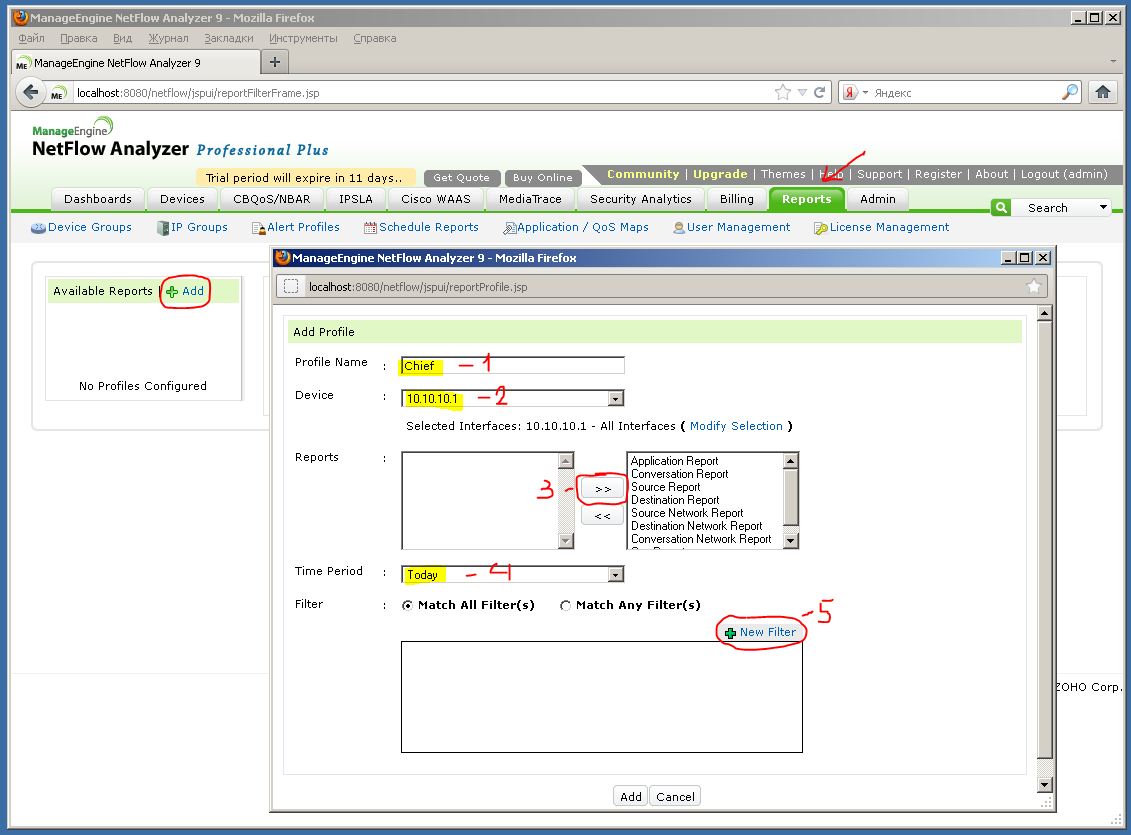
Task: Click the Cancel button in Add Profile dialog
Action: click(x=675, y=796)
